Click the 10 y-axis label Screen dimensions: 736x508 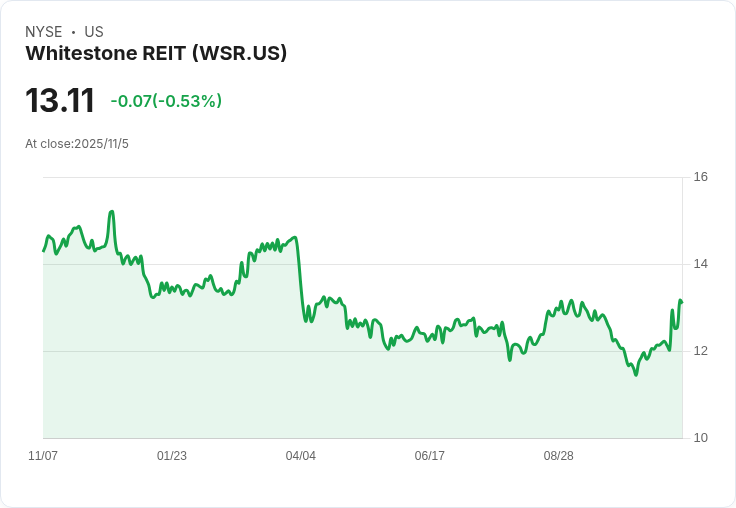[701, 438]
